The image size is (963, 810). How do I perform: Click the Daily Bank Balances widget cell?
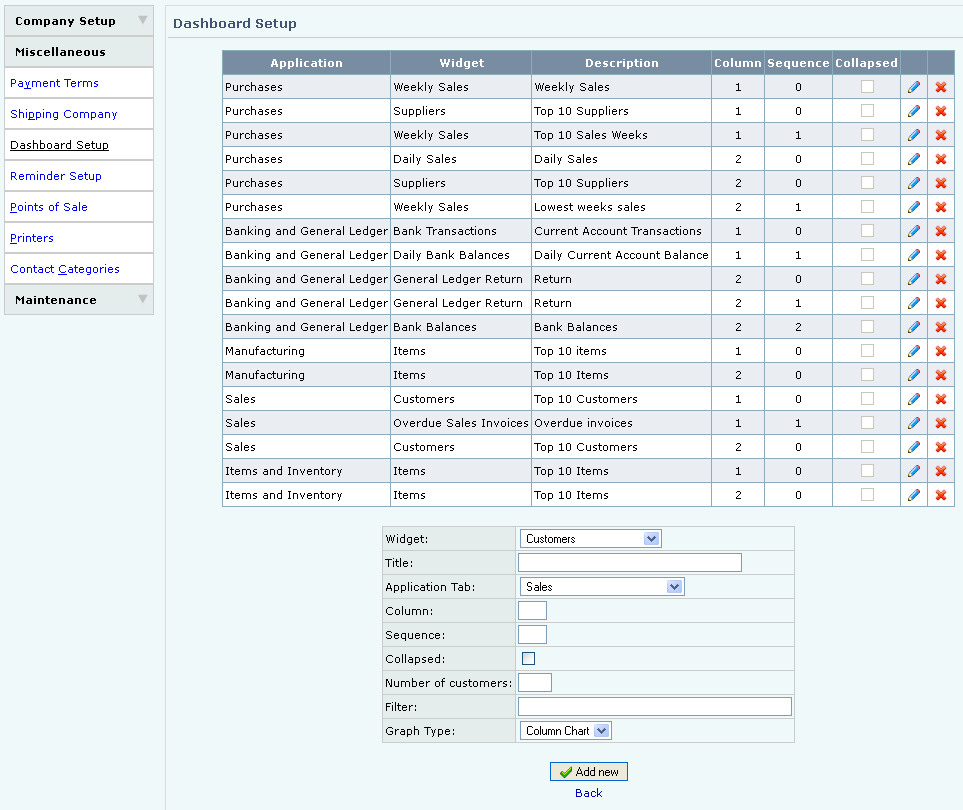[461, 255]
